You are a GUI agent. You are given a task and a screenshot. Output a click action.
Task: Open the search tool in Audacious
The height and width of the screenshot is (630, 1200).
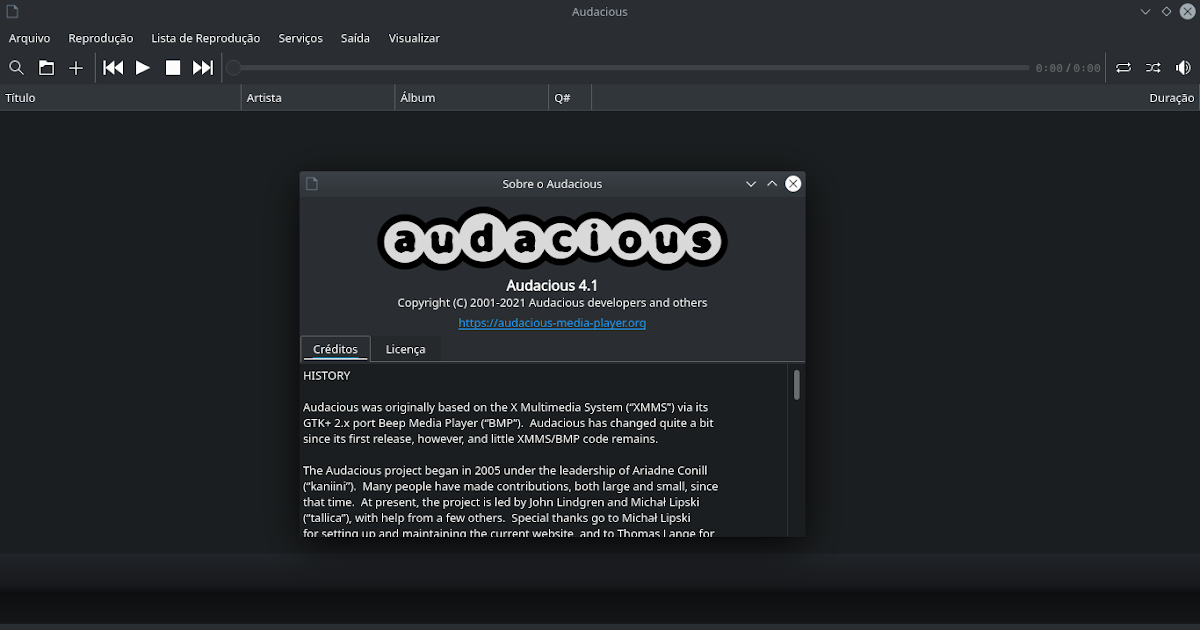16,67
